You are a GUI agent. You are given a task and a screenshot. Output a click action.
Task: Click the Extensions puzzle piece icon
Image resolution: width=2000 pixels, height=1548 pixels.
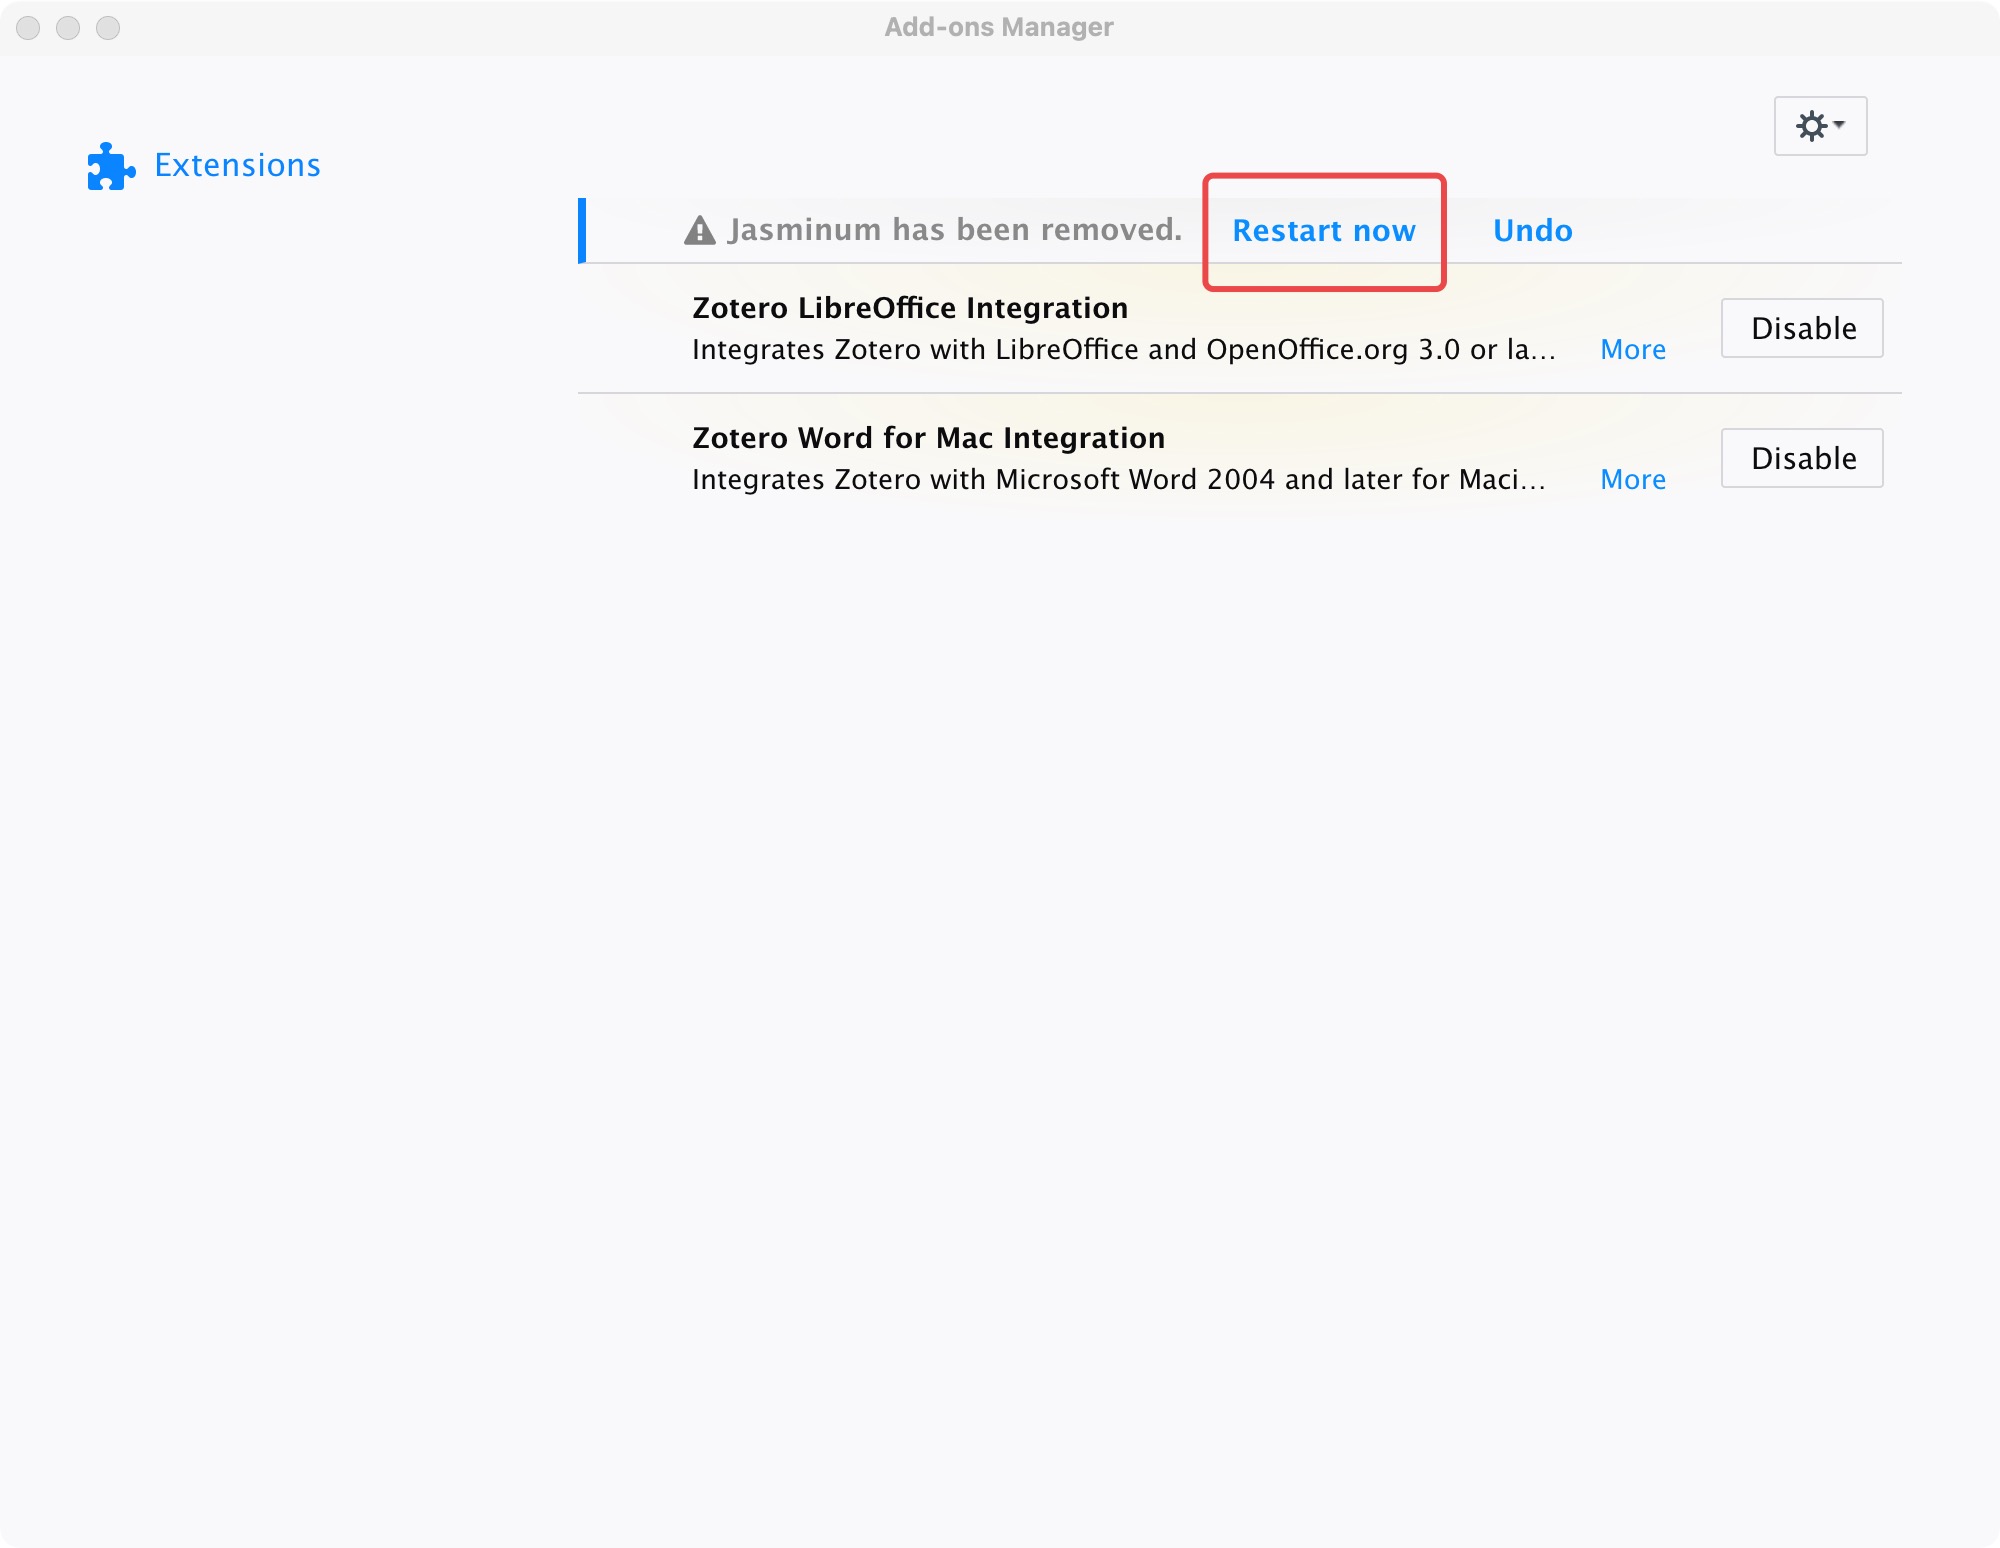pyautogui.click(x=110, y=166)
